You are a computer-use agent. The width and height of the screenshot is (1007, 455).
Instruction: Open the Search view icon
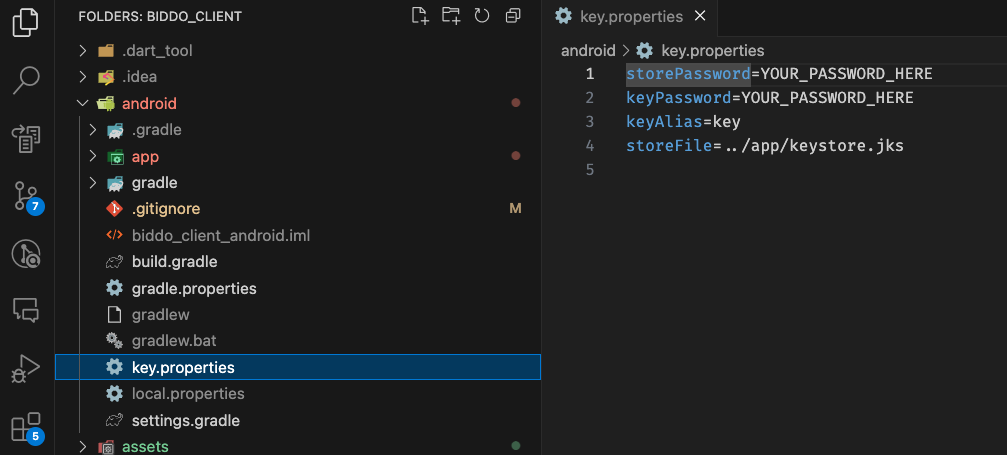[x=26, y=80]
